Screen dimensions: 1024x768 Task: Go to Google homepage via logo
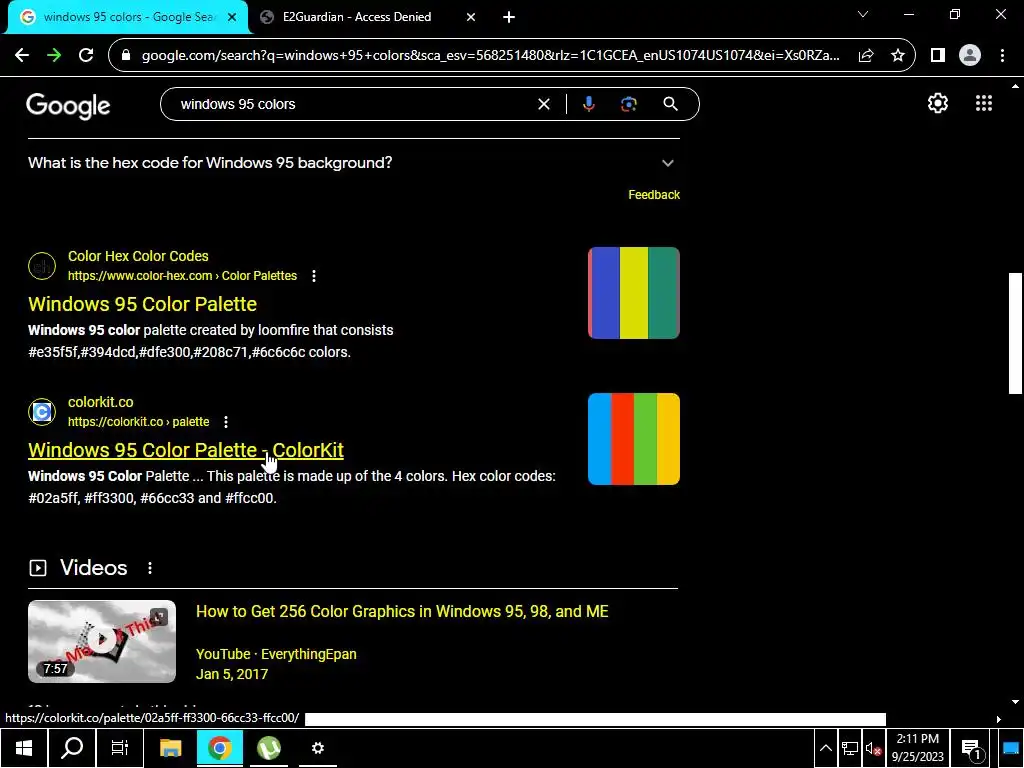[69, 106]
